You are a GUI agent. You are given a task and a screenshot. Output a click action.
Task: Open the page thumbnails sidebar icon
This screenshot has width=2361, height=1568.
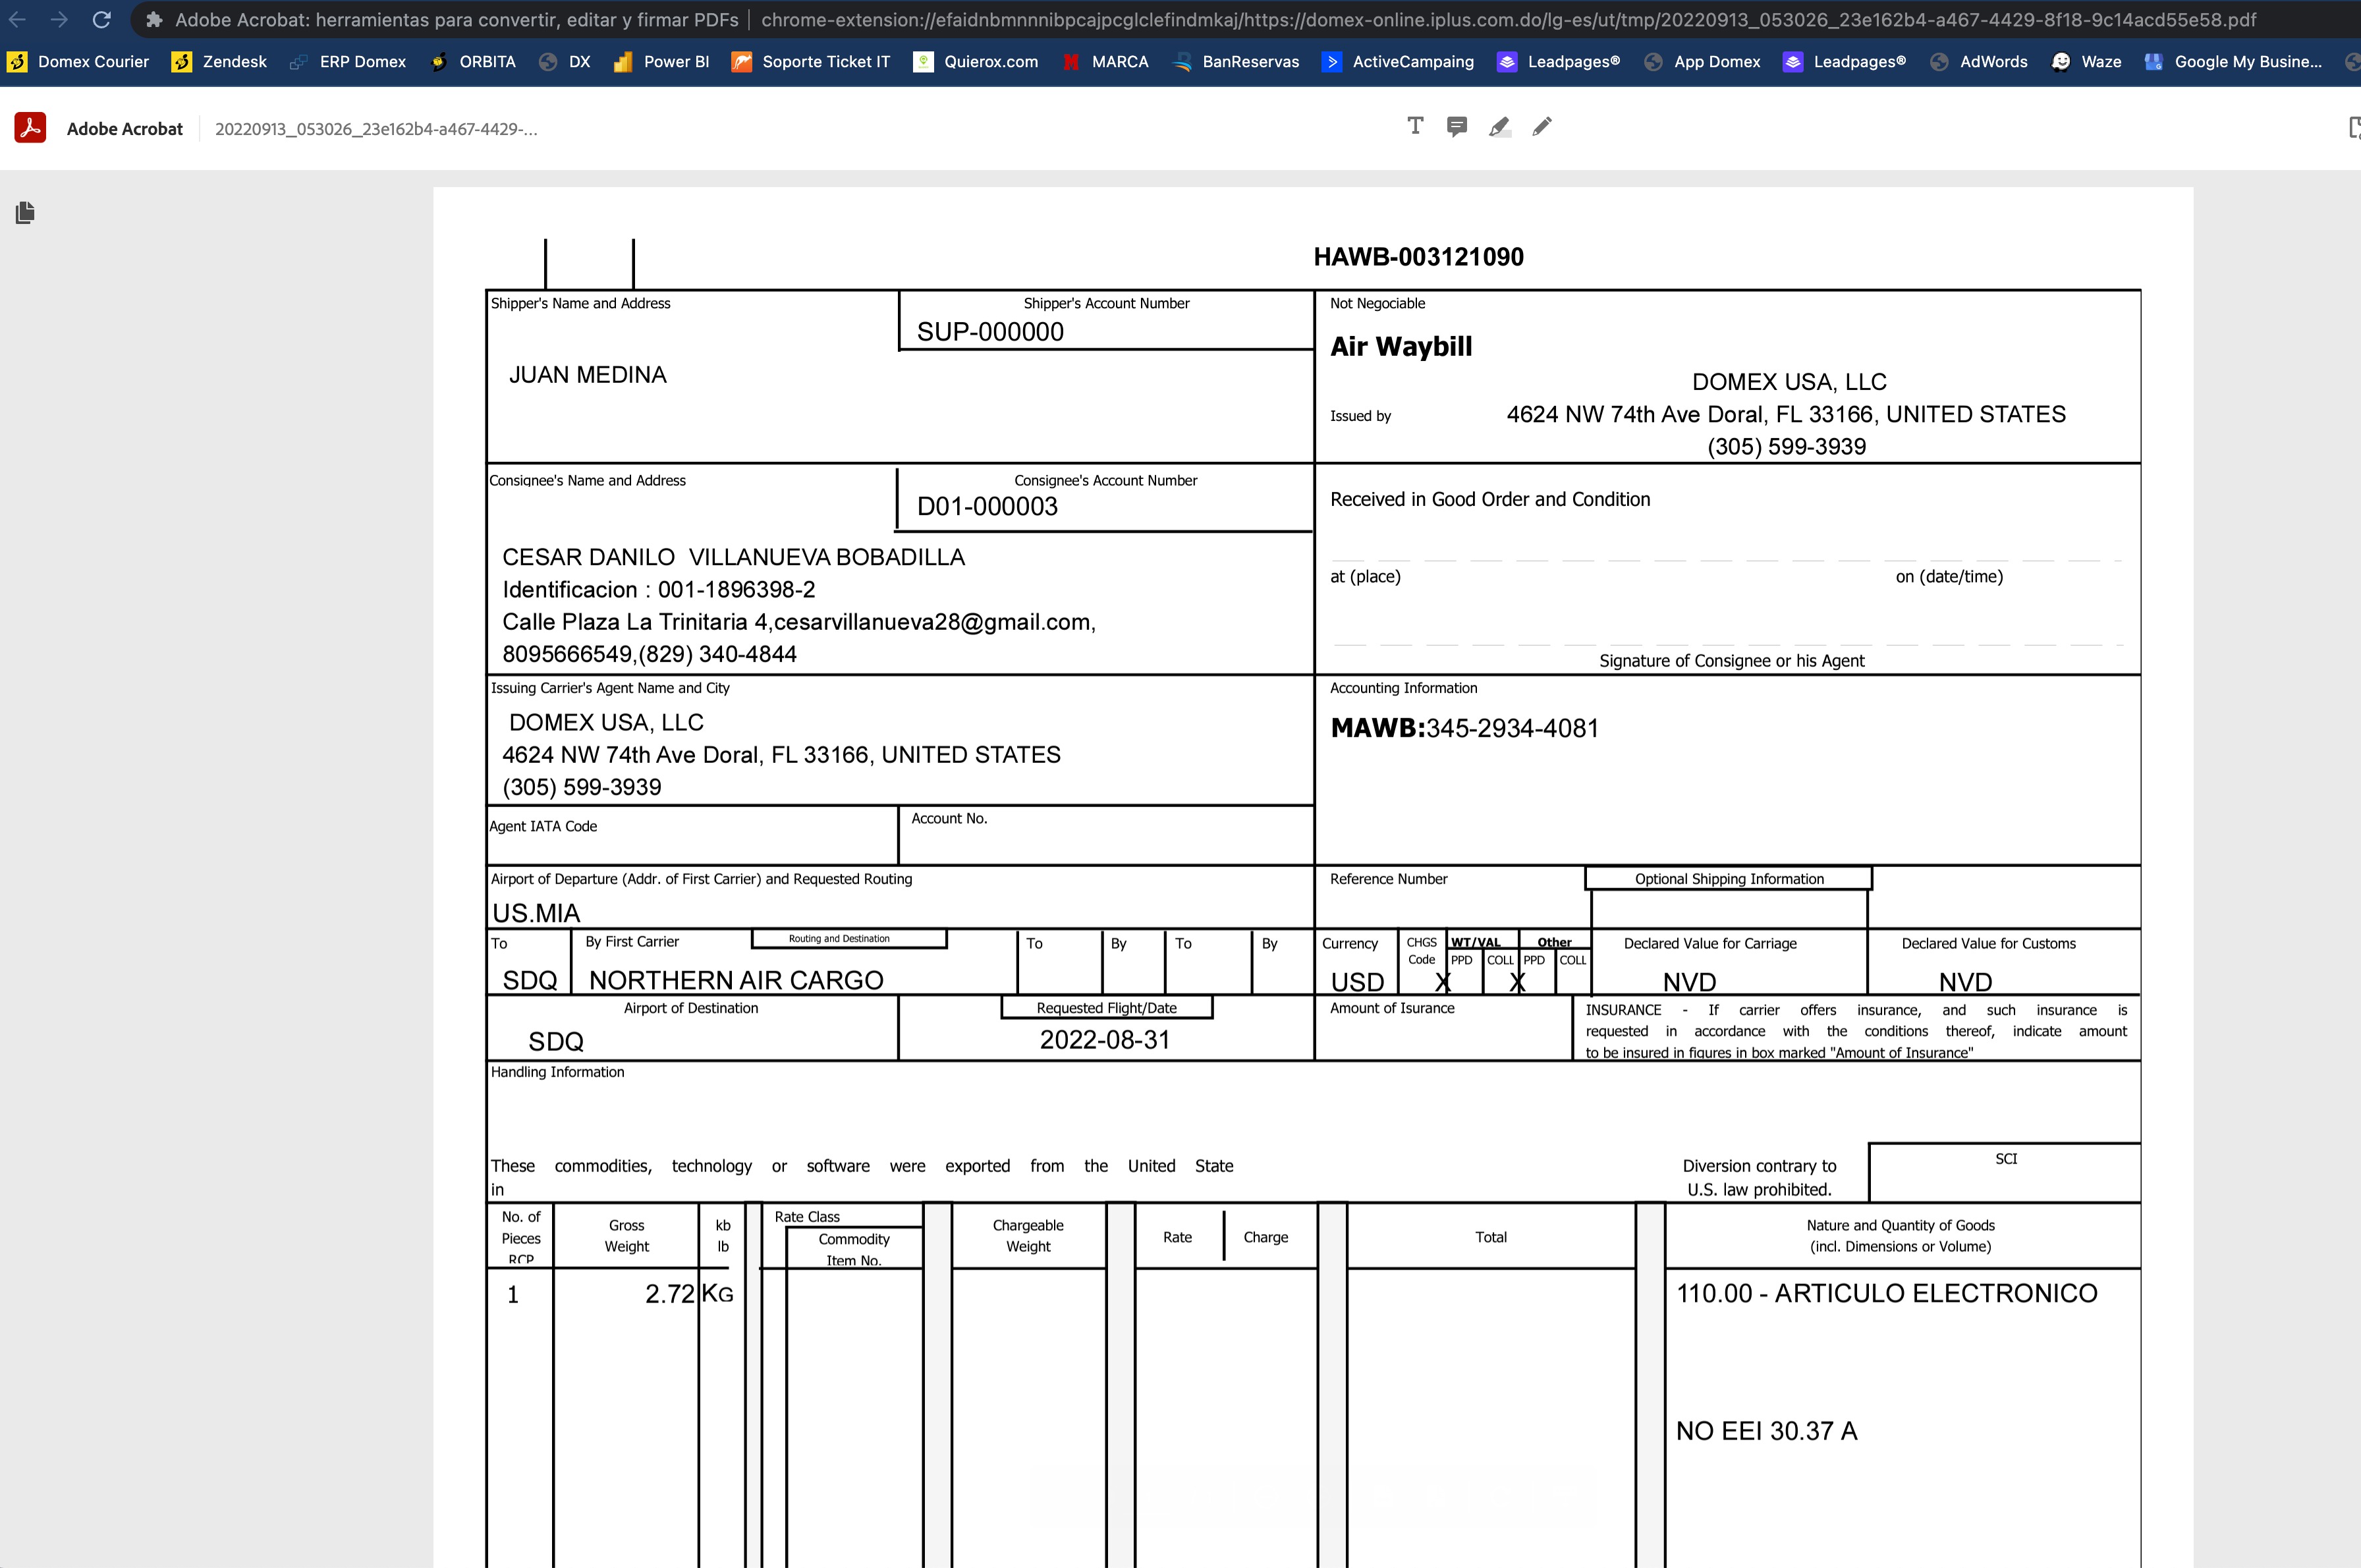(x=26, y=212)
